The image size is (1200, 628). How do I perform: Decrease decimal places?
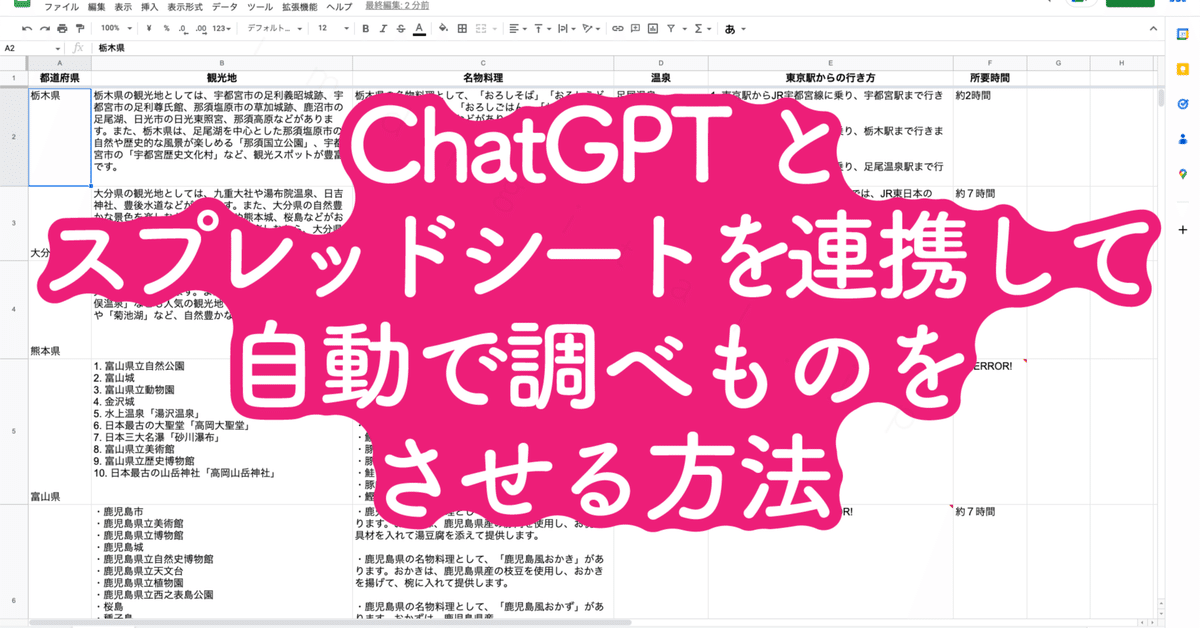point(184,28)
